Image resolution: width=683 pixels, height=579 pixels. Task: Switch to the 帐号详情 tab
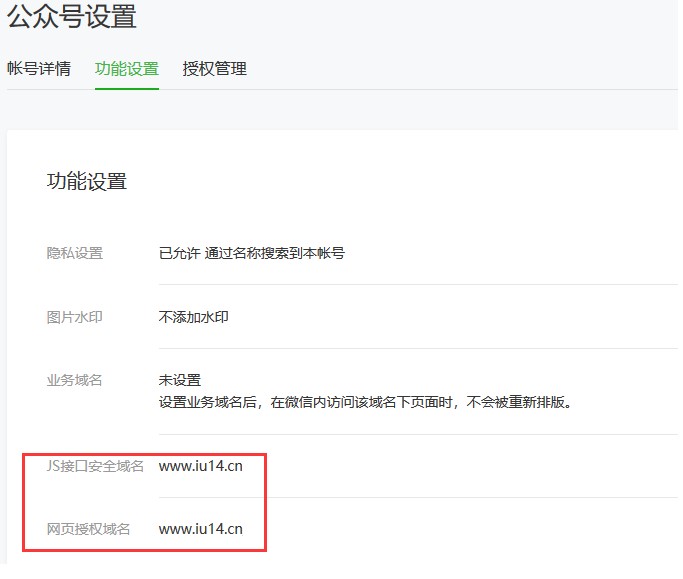(39, 69)
